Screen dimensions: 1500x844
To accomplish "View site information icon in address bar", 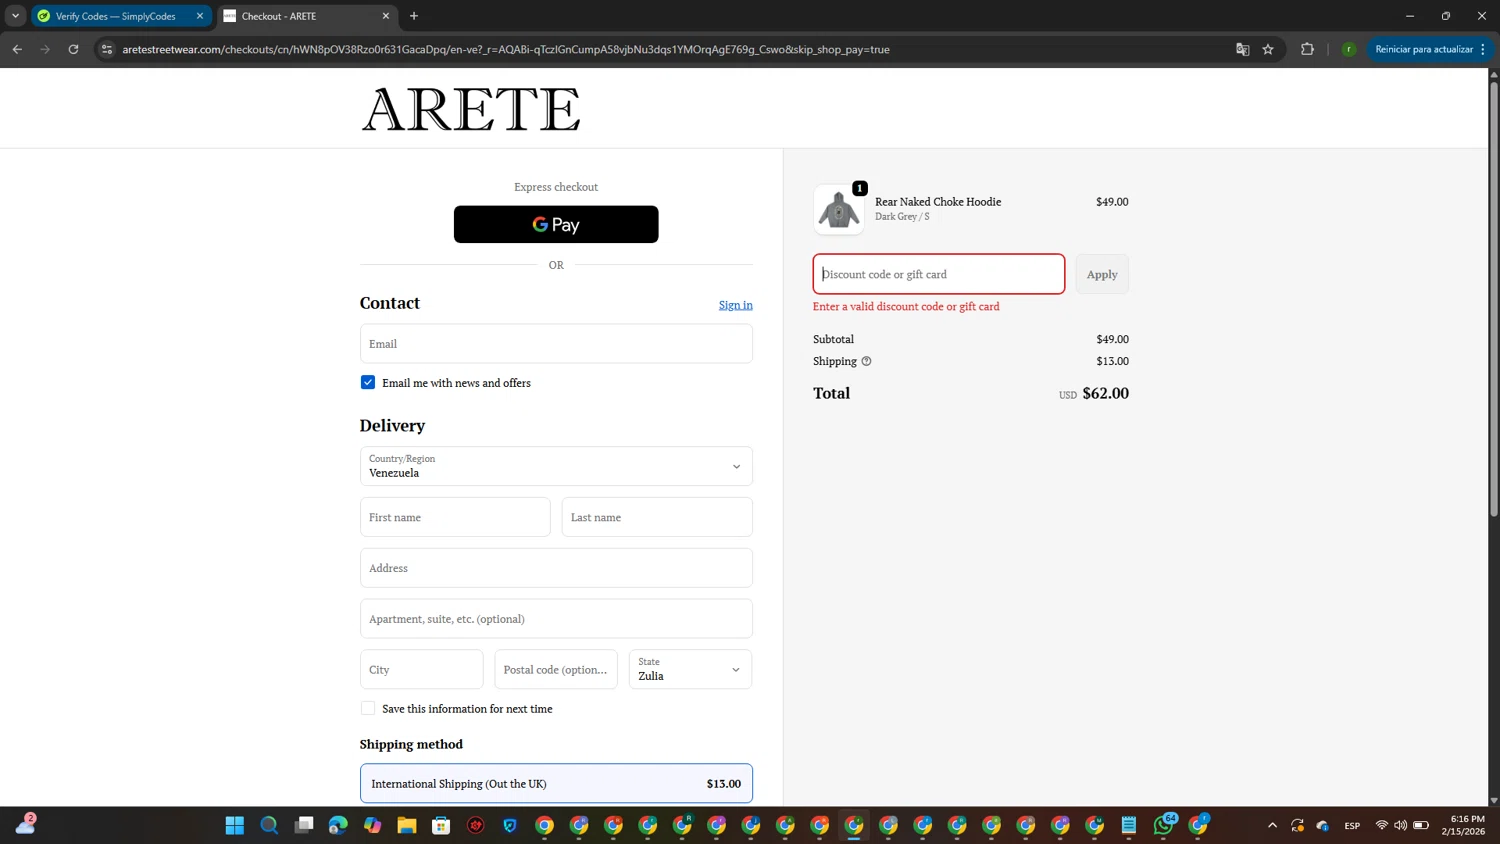I will pyautogui.click(x=107, y=49).
